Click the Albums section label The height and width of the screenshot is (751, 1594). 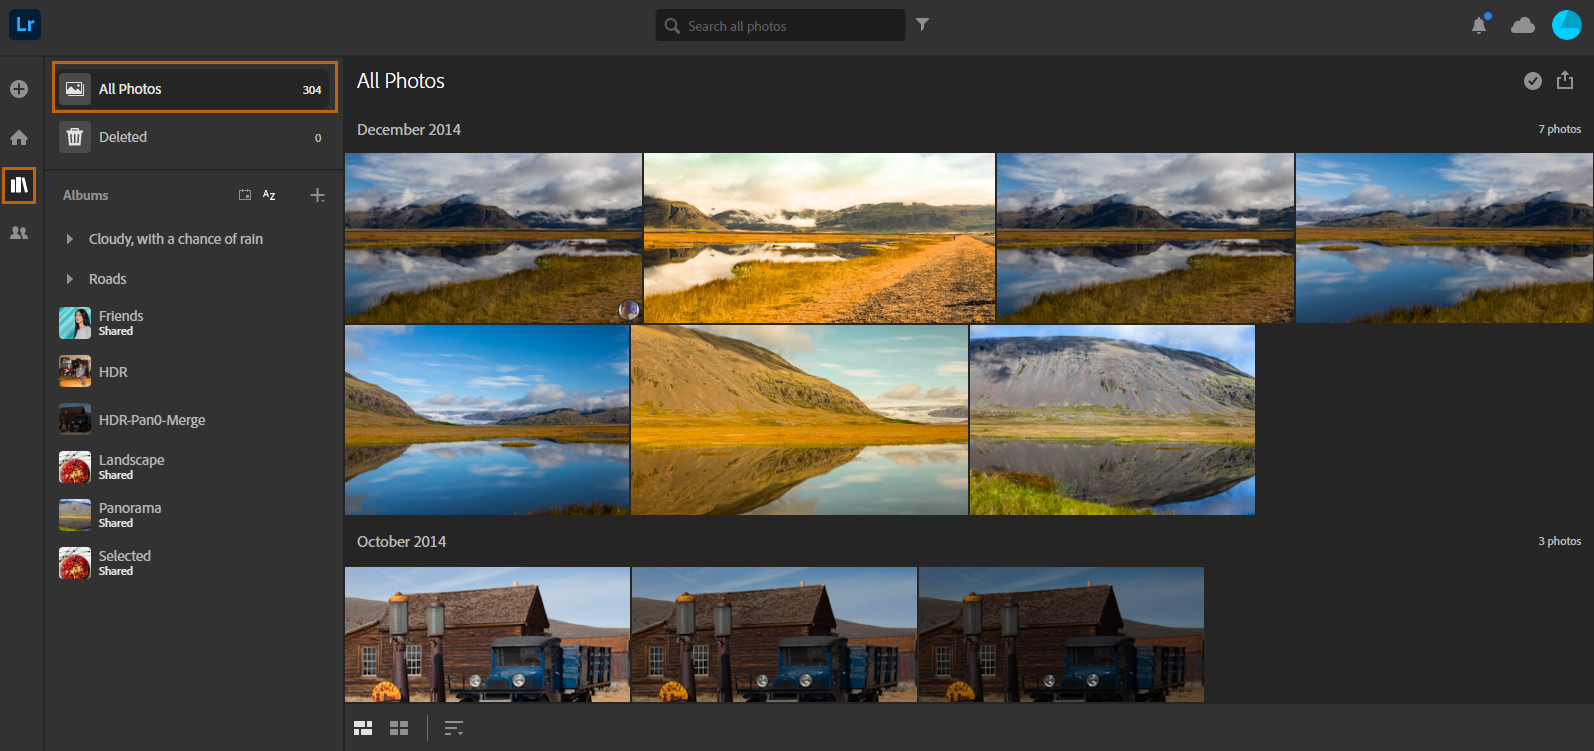[86, 195]
